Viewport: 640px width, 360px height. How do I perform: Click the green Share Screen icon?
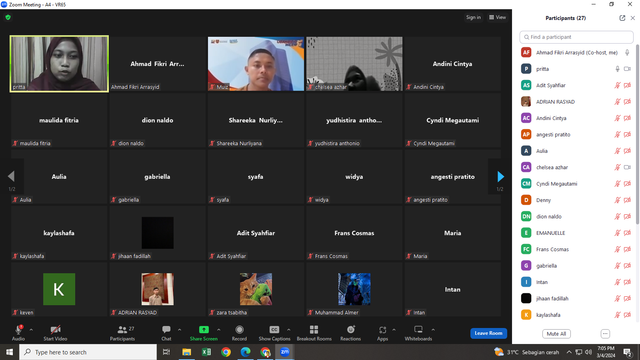pos(204,329)
